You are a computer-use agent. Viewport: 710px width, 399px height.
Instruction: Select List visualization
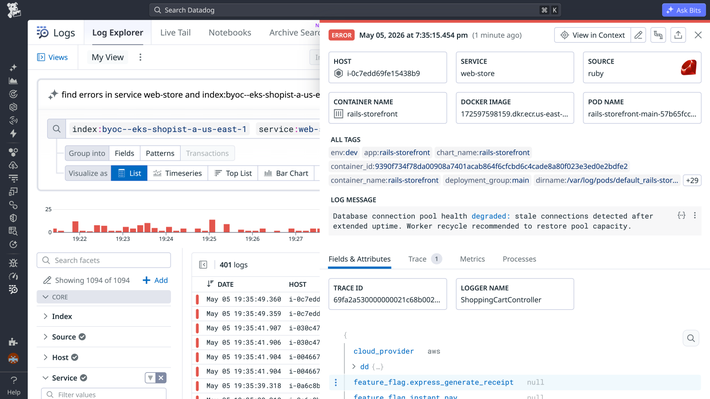[129, 173]
